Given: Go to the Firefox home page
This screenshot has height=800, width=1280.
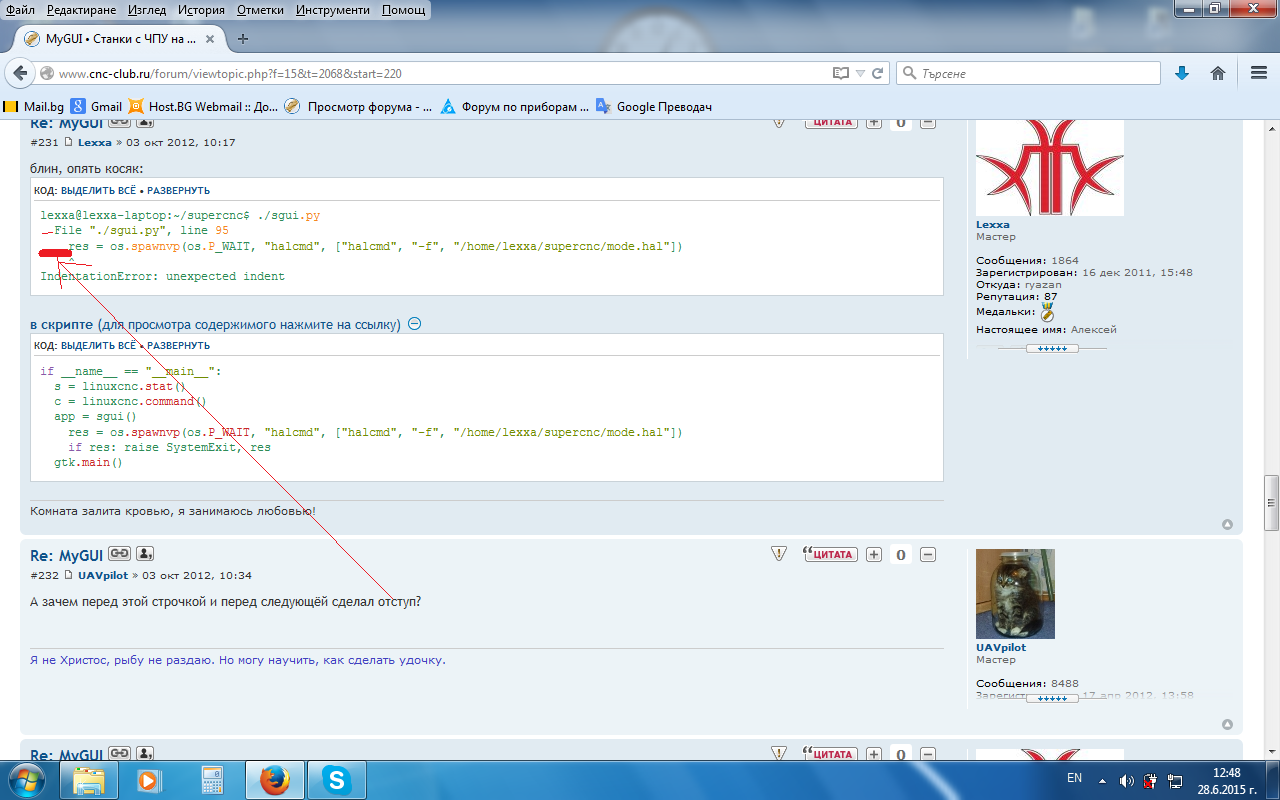Looking at the screenshot, I should (1218, 73).
